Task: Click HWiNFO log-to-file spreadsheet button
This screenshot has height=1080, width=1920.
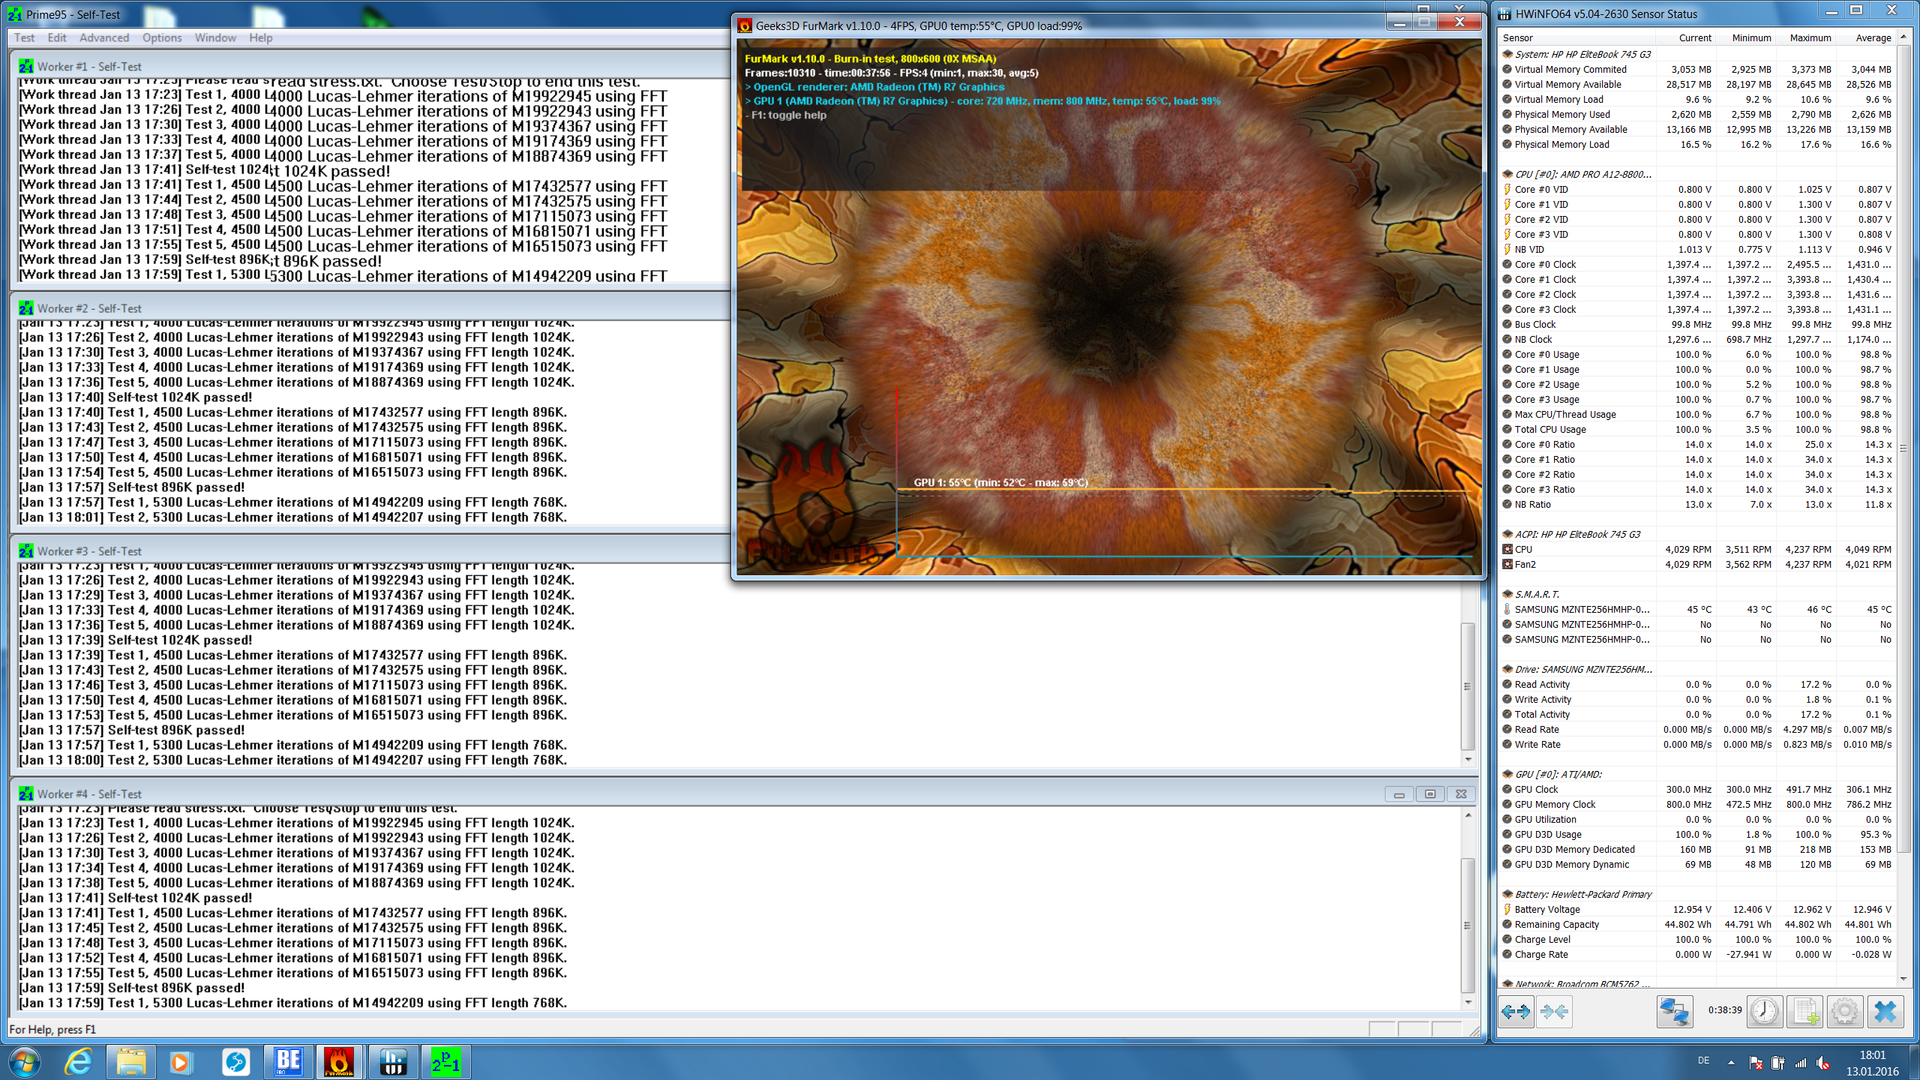Action: 1806,1012
